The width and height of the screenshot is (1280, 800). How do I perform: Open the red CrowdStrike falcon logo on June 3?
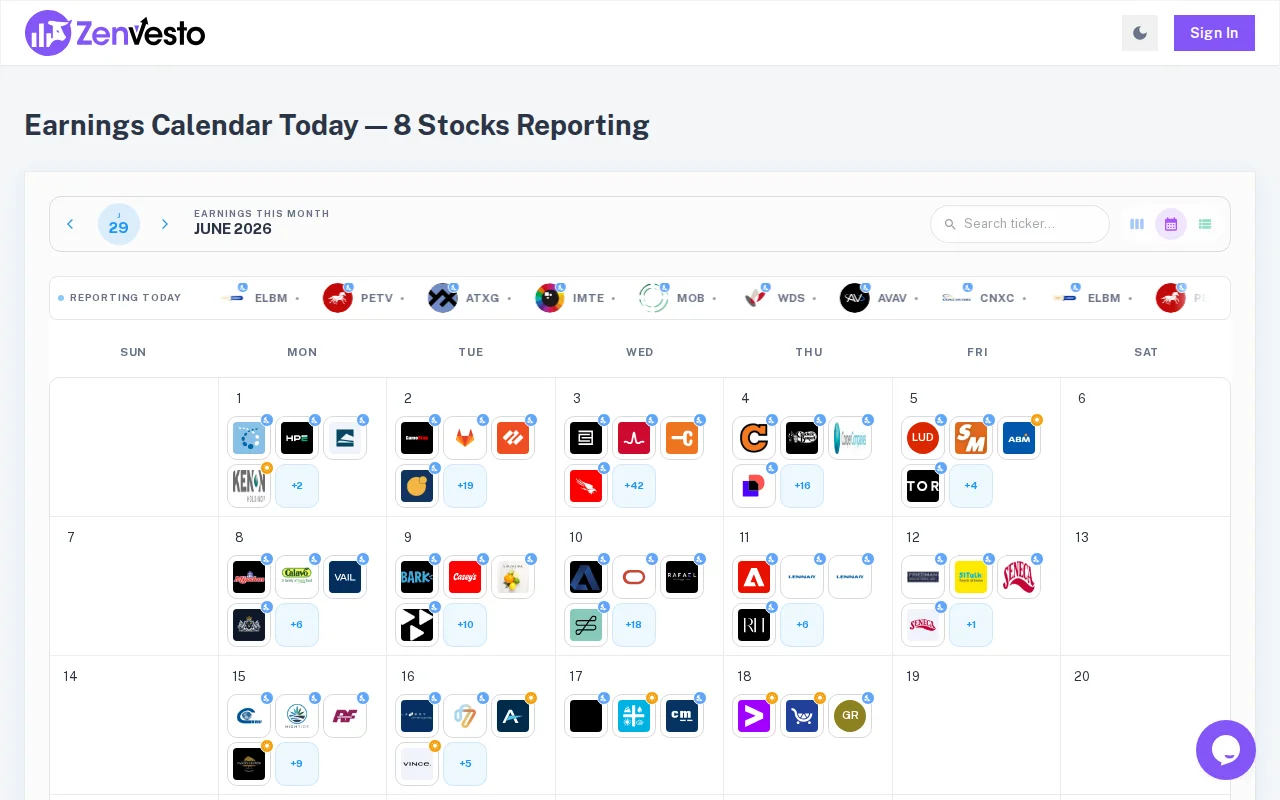[x=586, y=486]
